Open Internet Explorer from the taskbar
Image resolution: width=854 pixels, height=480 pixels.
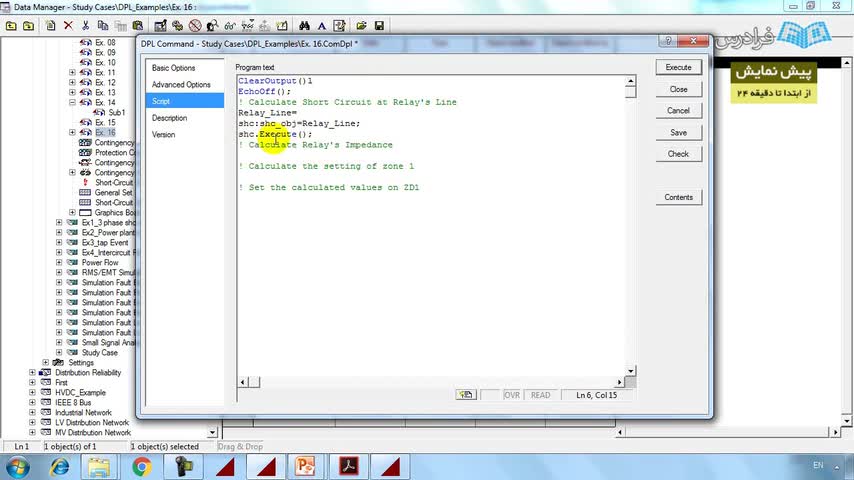[x=59, y=467]
